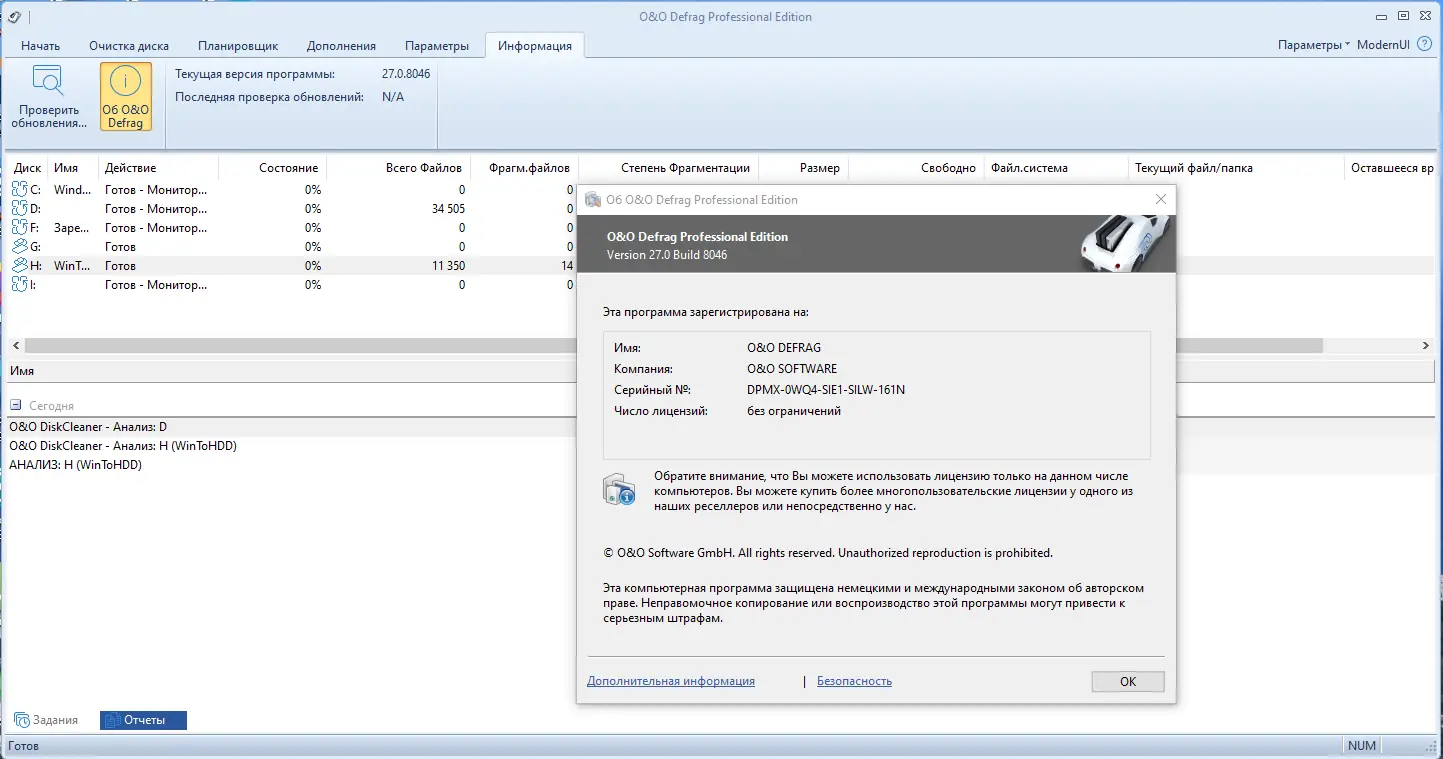The height and width of the screenshot is (759, 1443).
Task: Go to the Планировщик ribbon tab
Action: click(238, 46)
